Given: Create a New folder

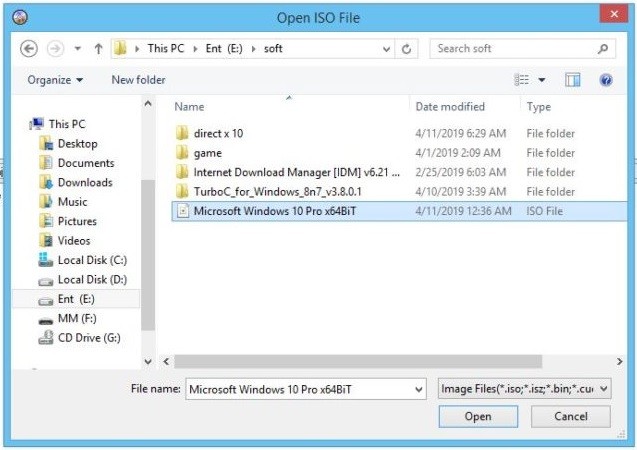Looking at the screenshot, I should coord(139,80).
